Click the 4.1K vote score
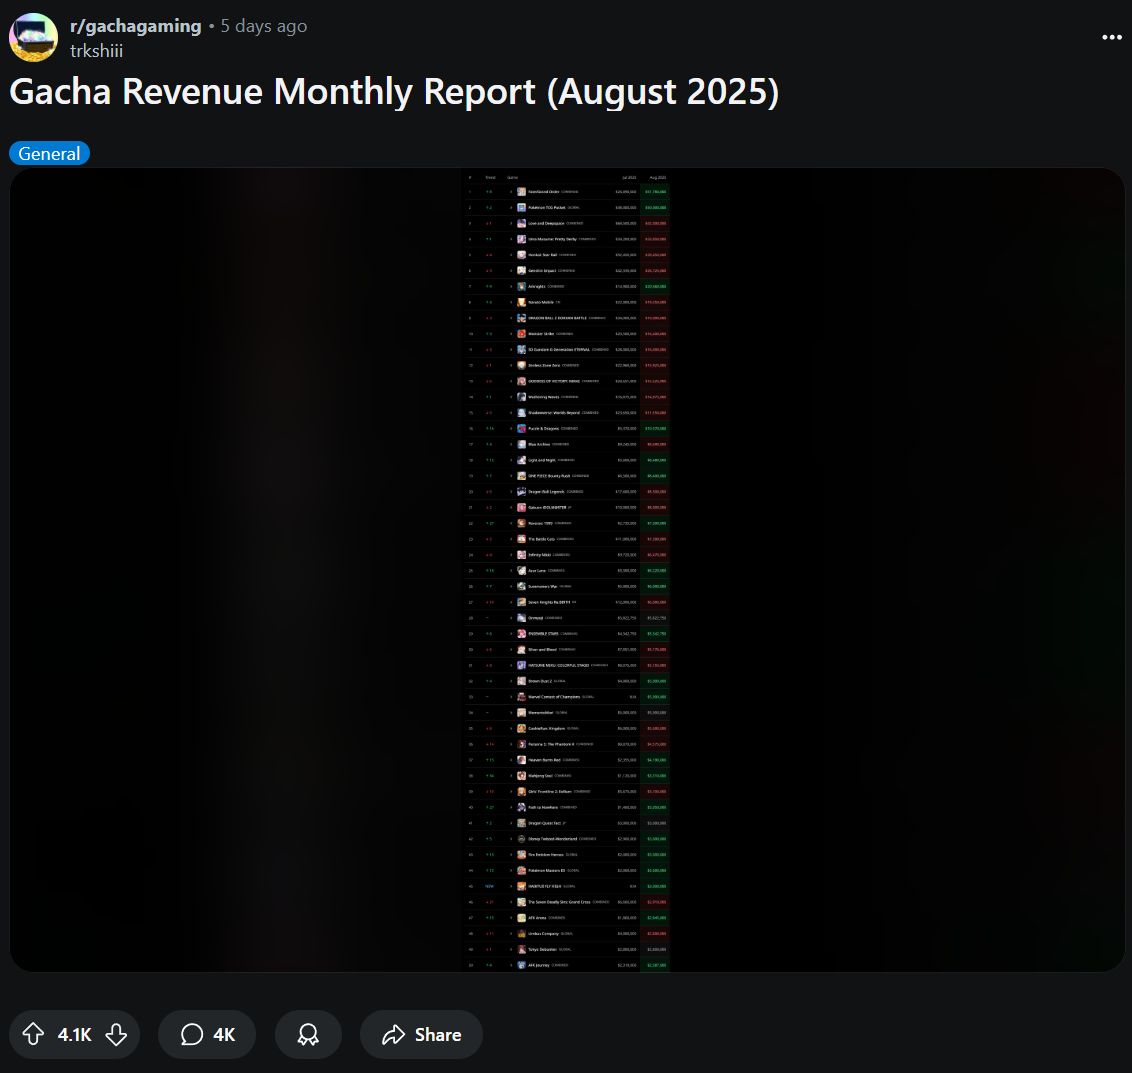Screen dimensions: 1132x1073 (74, 1035)
